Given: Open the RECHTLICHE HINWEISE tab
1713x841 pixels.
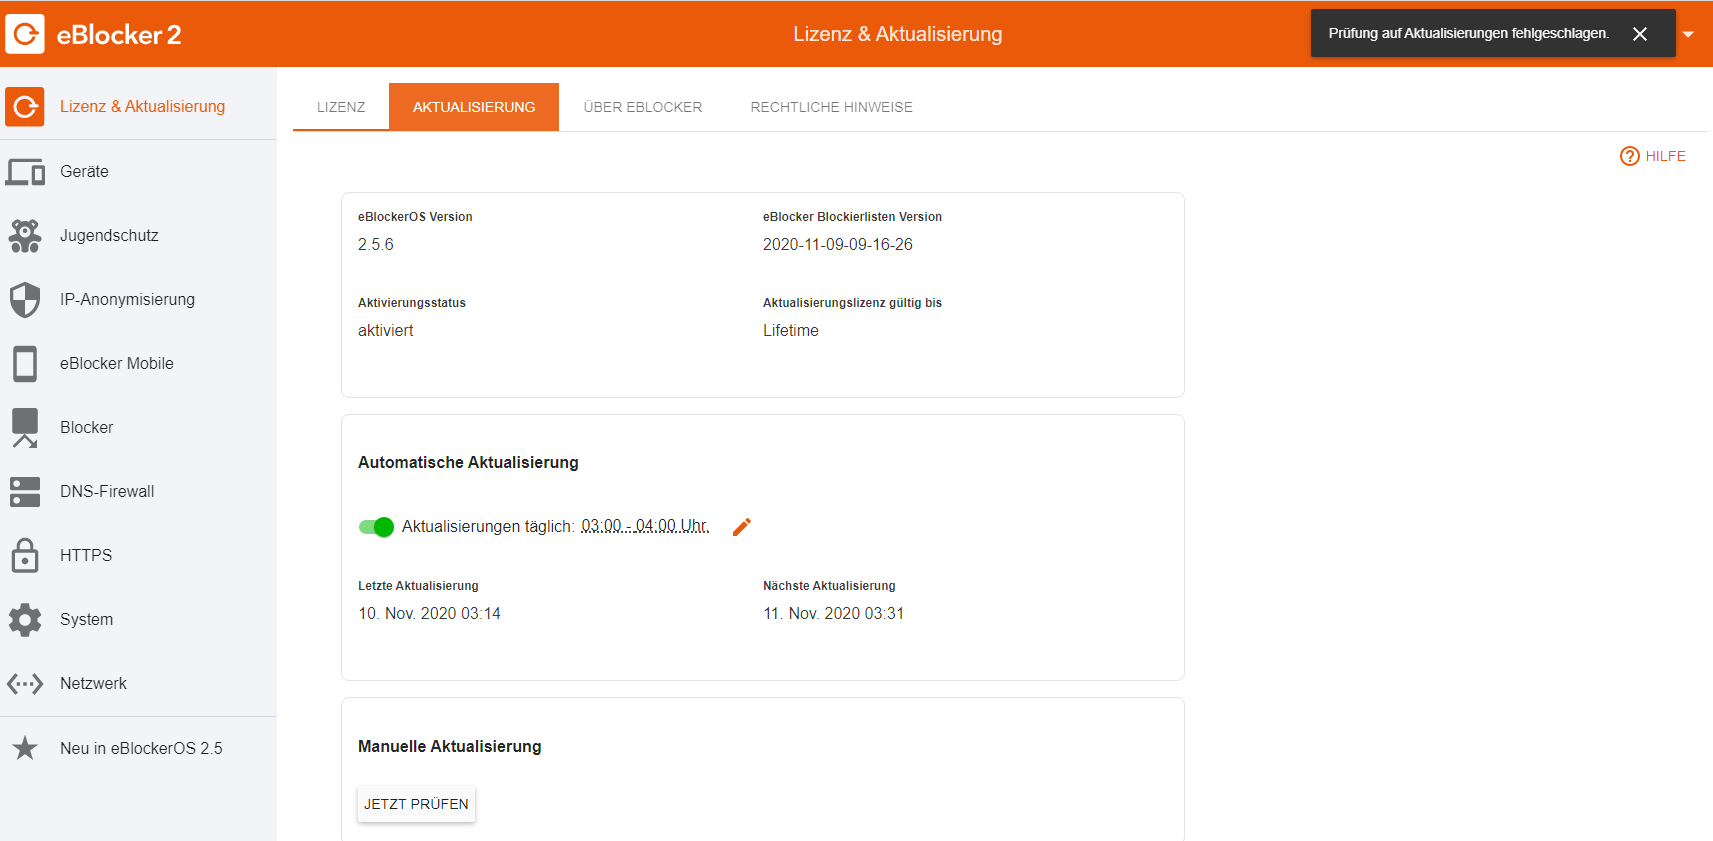Looking at the screenshot, I should [832, 107].
